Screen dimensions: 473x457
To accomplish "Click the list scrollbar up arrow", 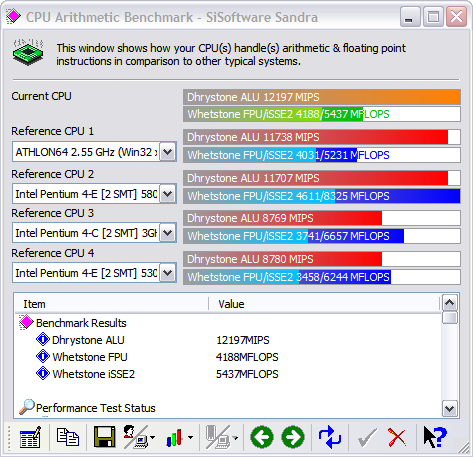I will click(x=450, y=303).
